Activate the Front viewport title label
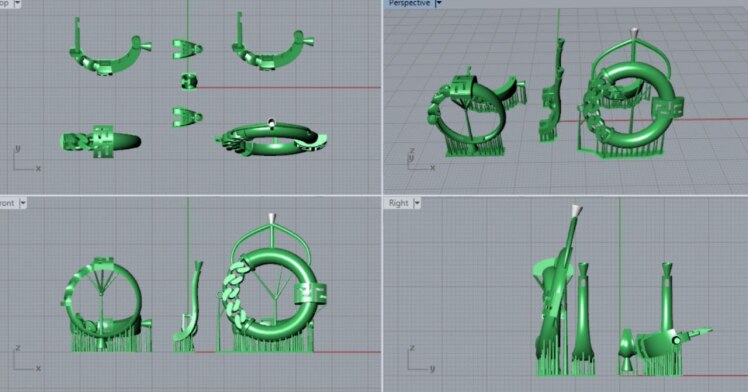Viewport: 748px width, 392px height. [7, 203]
